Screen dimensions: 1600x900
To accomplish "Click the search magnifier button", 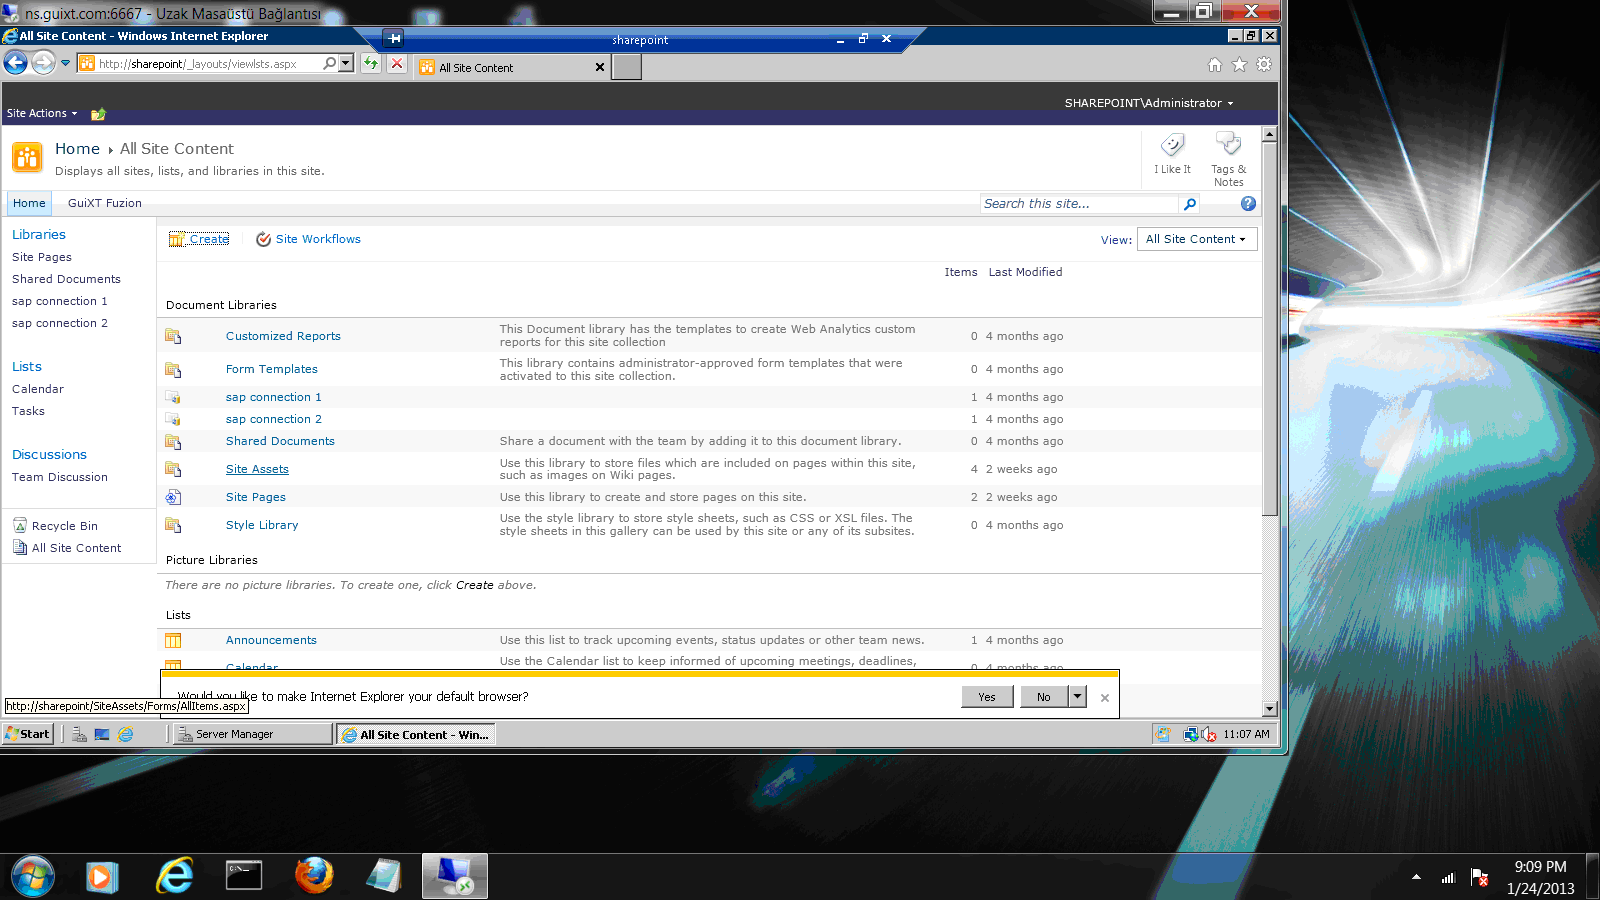I will click(x=1190, y=204).
